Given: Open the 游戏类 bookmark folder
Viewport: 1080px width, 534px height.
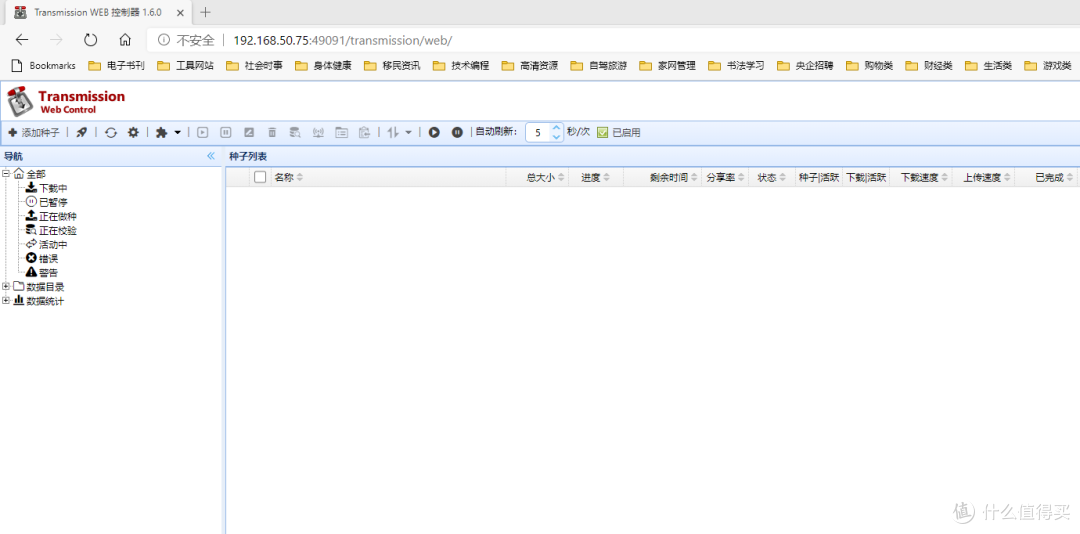Looking at the screenshot, I should click(1048, 66).
